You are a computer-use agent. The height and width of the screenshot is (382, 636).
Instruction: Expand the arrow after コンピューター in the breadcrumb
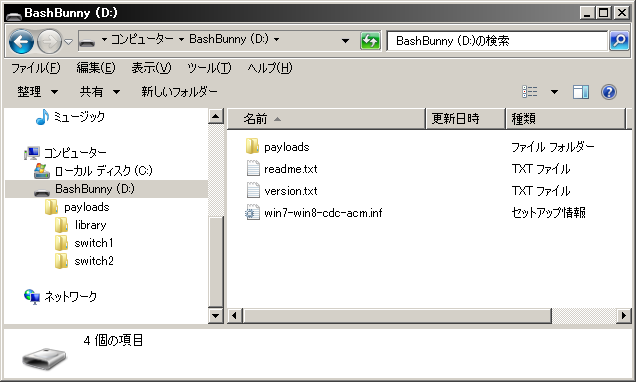181,39
